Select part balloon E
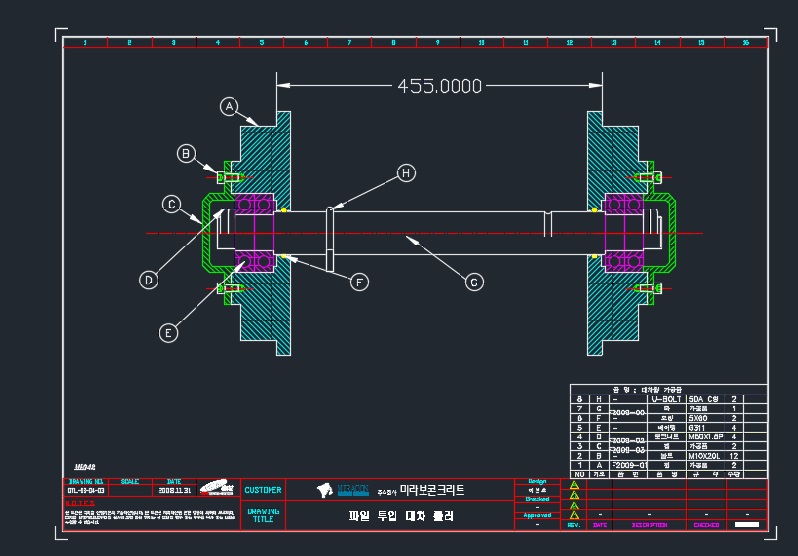This screenshot has width=798, height=556. [168, 333]
